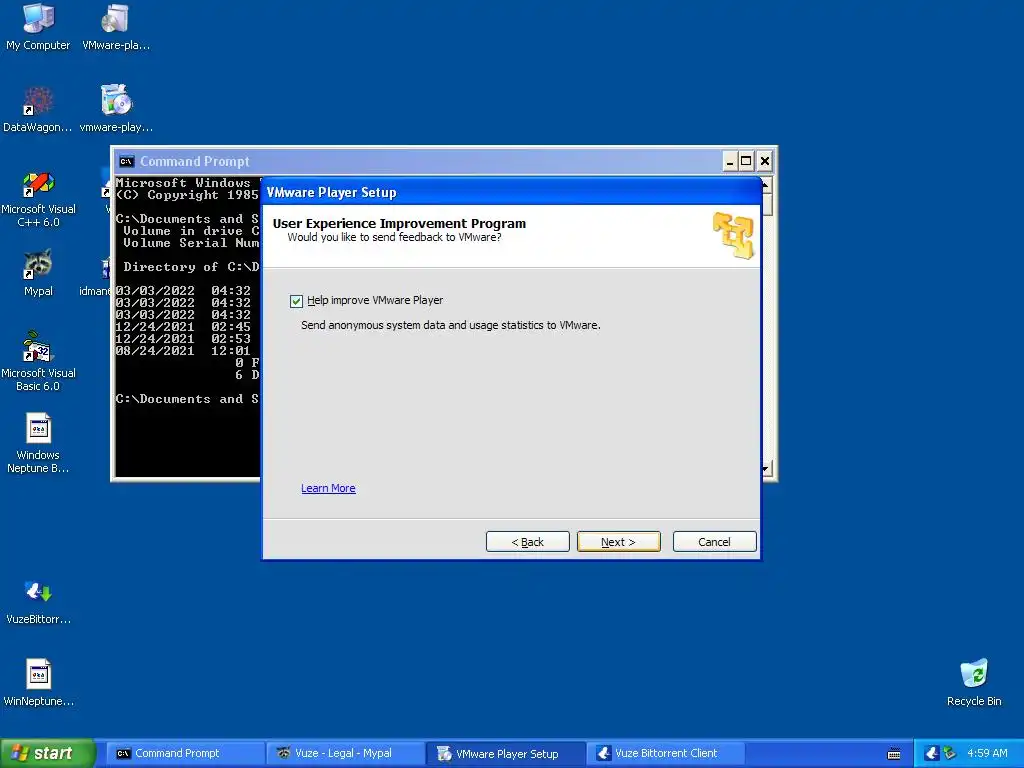Click the Directory of line in Command Prompt
Screen dimensions: 1024x768
(191, 266)
